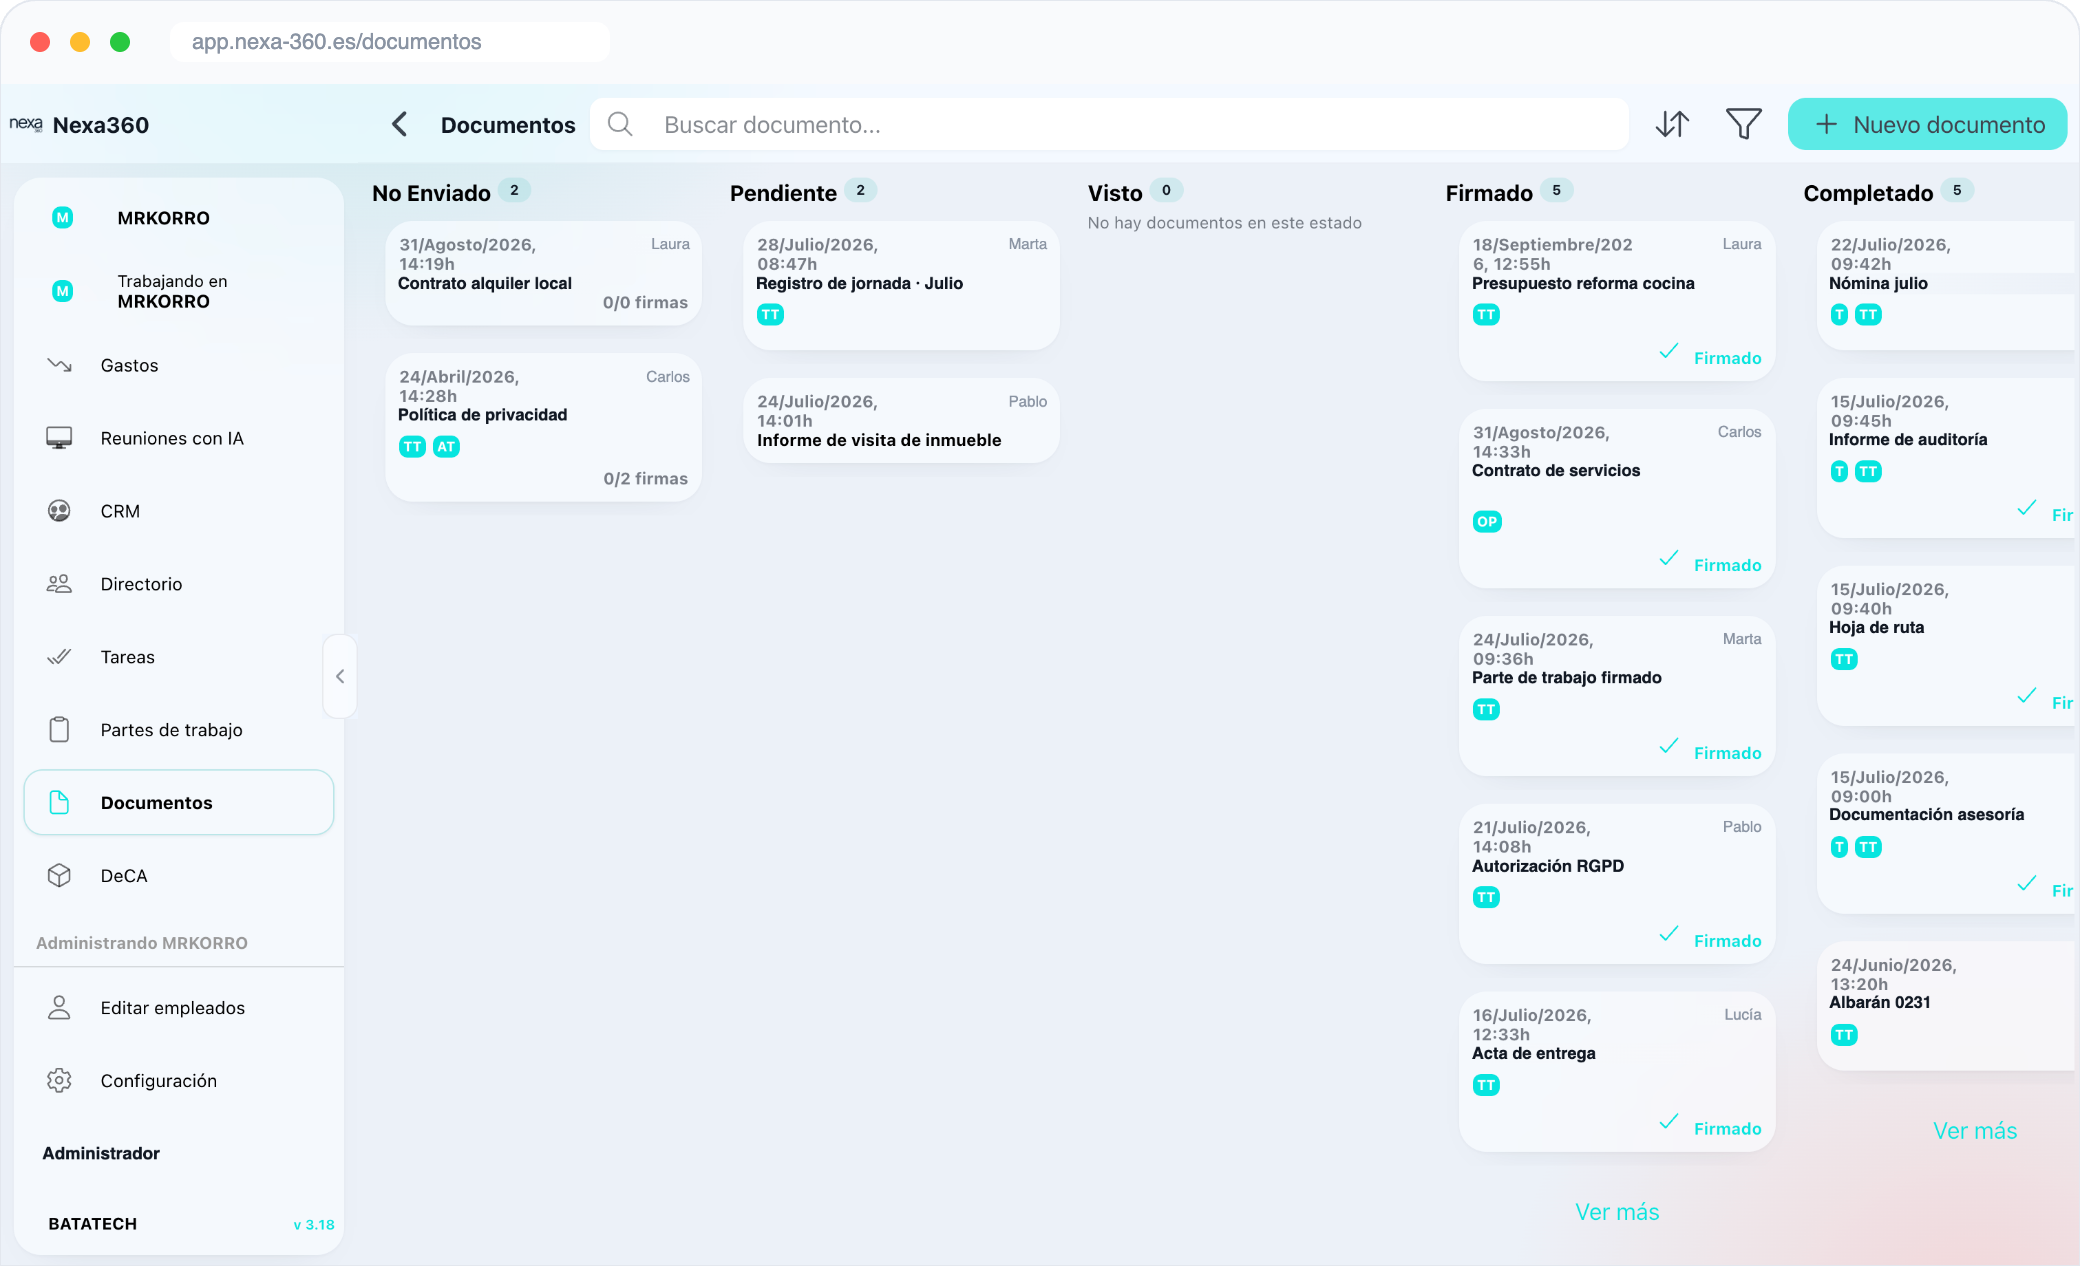Open Presupuesto reforma cocina card

click(x=1617, y=301)
